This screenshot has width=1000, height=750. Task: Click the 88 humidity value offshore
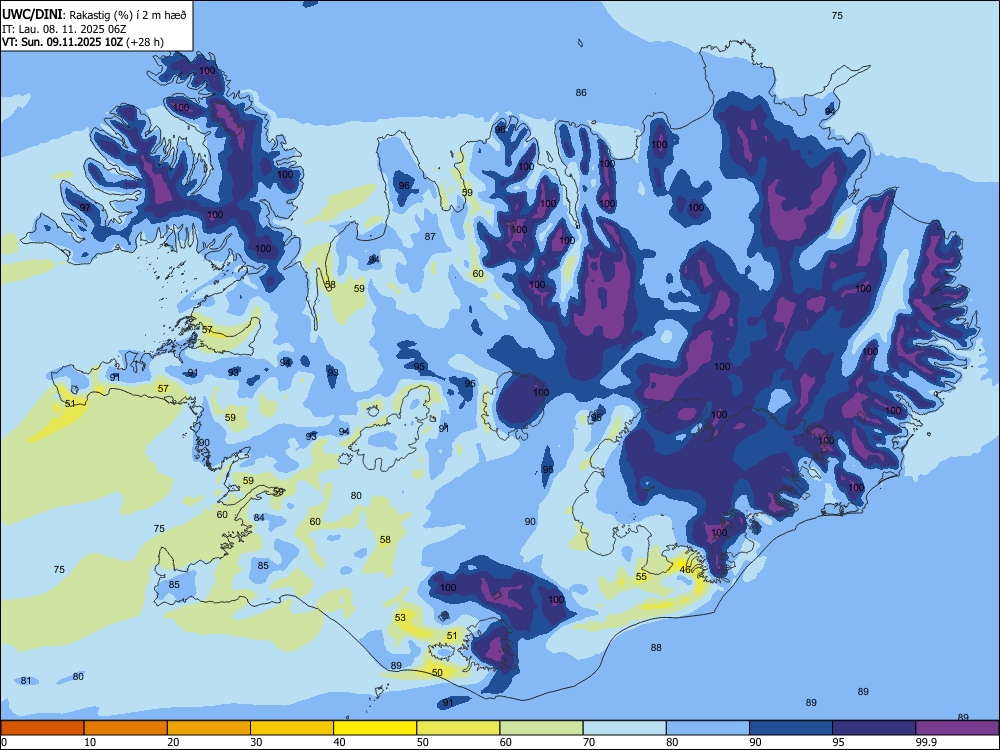point(656,647)
